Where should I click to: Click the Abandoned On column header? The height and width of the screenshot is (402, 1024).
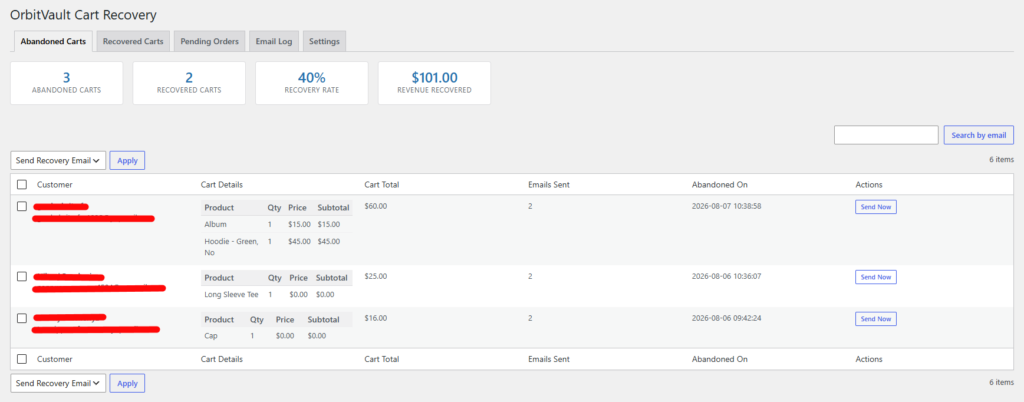click(720, 185)
